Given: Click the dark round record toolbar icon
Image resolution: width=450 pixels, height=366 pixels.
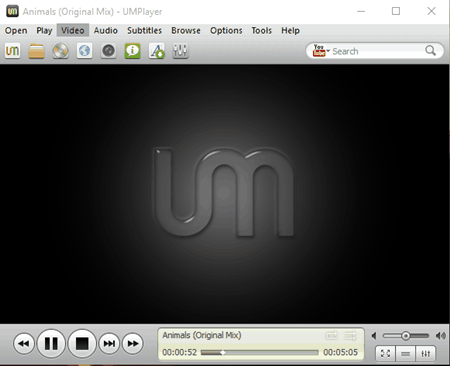Looking at the screenshot, I should pos(108,51).
